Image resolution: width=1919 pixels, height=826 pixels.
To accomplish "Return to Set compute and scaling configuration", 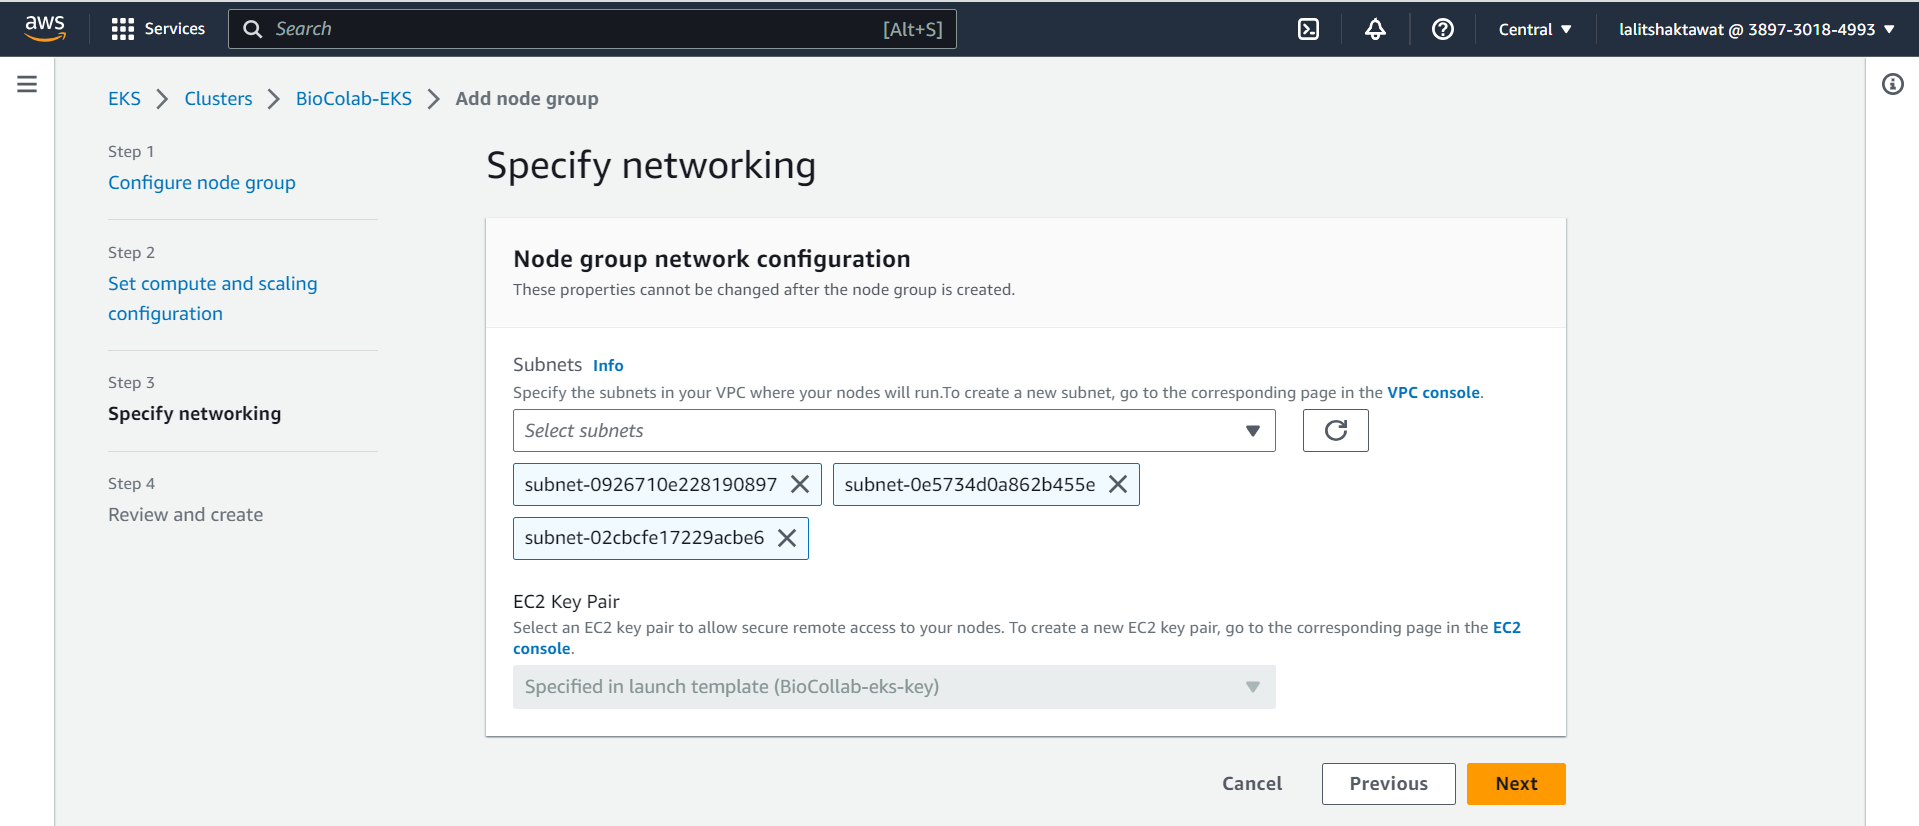I will click(x=212, y=298).
